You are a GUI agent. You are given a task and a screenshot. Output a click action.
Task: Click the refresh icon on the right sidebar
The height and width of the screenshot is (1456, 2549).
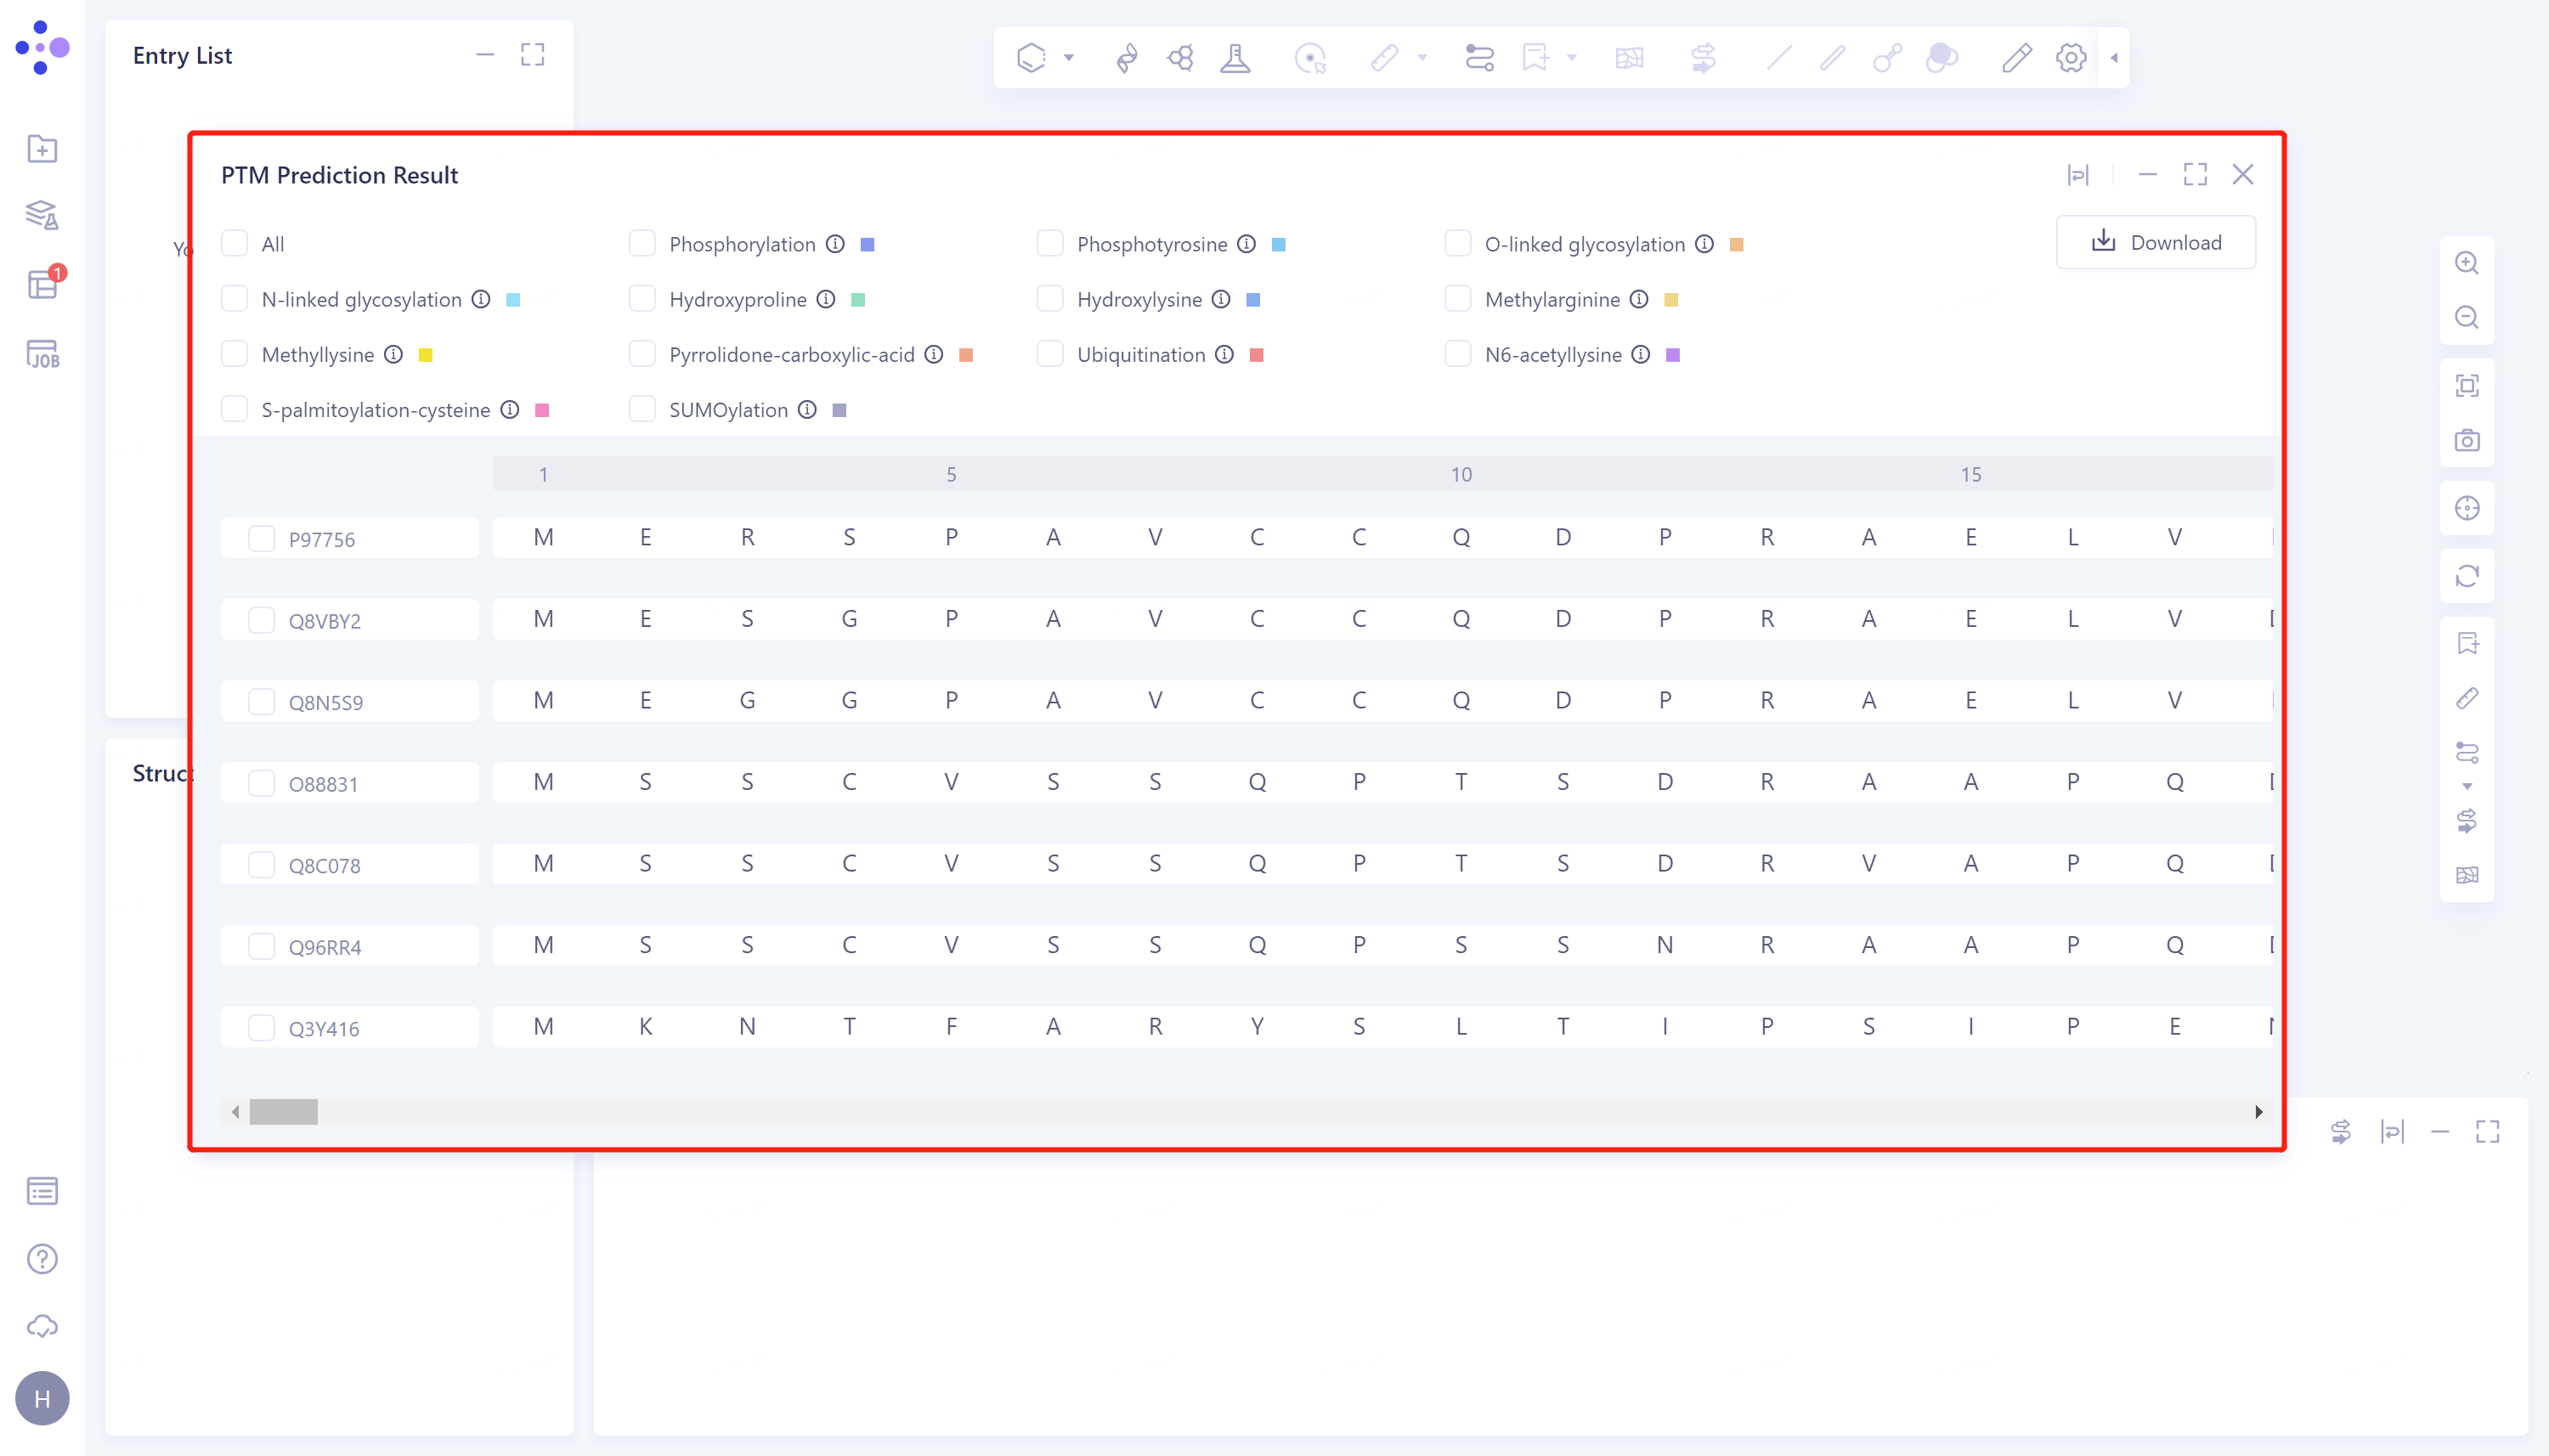tap(2468, 577)
